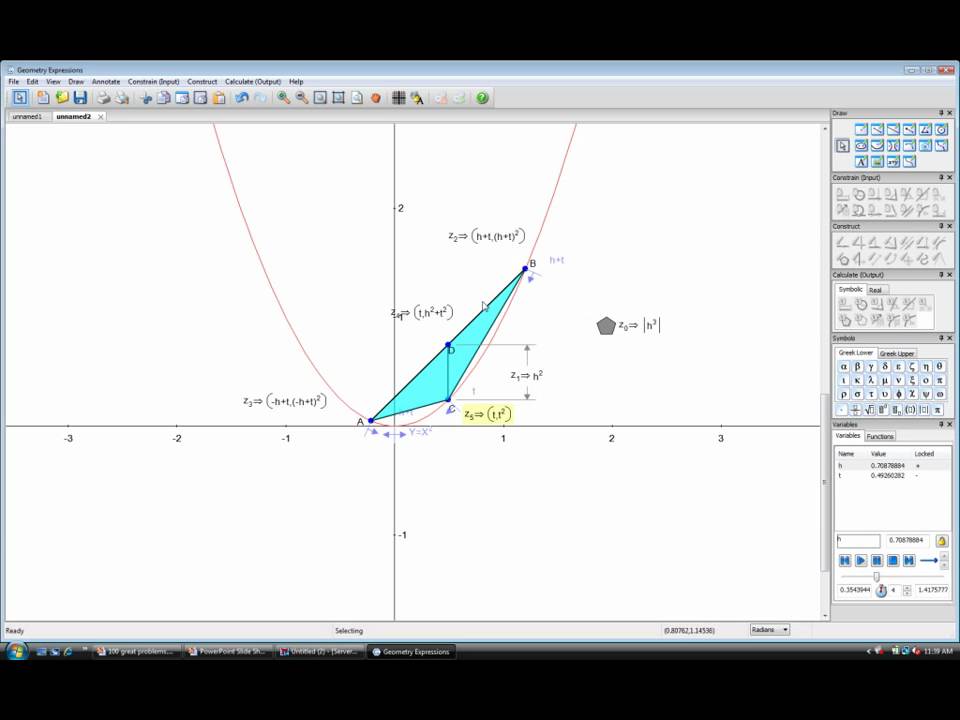This screenshot has height=720, width=960.
Task: Save the document with floppy disk icon
Action: [x=80, y=97]
